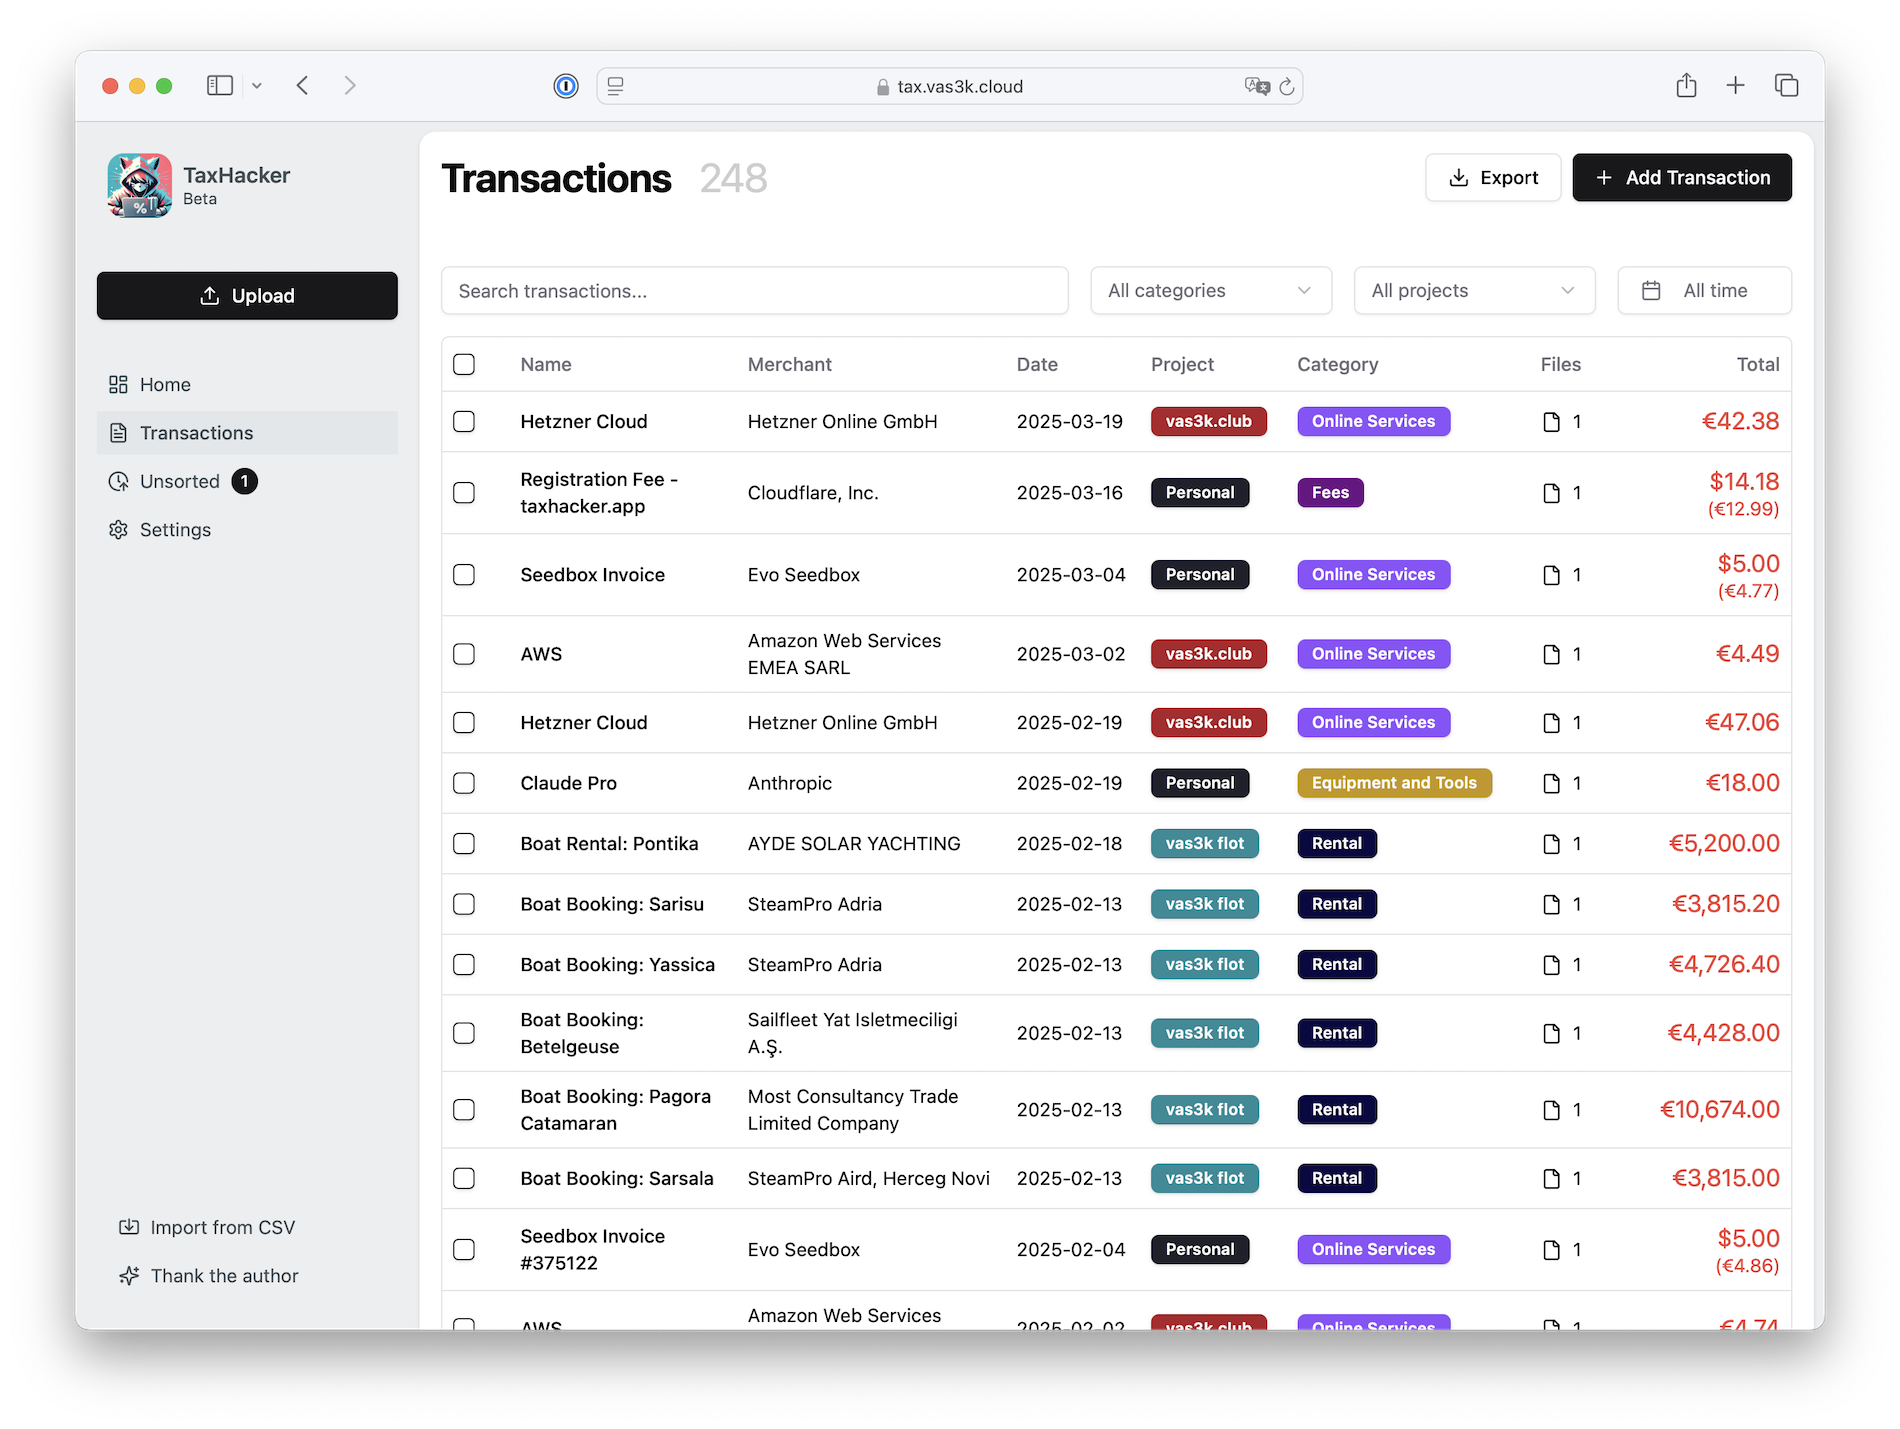Screen dimensions: 1900x1429
Task: Open file icon for Pagora Catamaran row
Action: [x=1552, y=1110]
